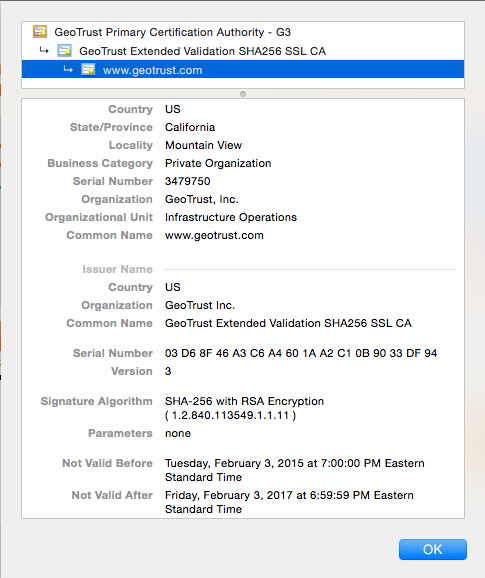The image size is (485, 578).
Task: Click the Signature Algorithm label
Action: (x=97, y=401)
